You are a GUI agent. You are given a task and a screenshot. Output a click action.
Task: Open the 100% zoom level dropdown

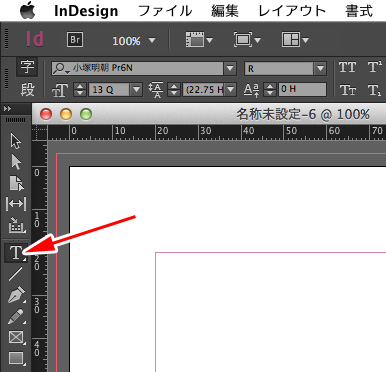pyautogui.click(x=152, y=41)
